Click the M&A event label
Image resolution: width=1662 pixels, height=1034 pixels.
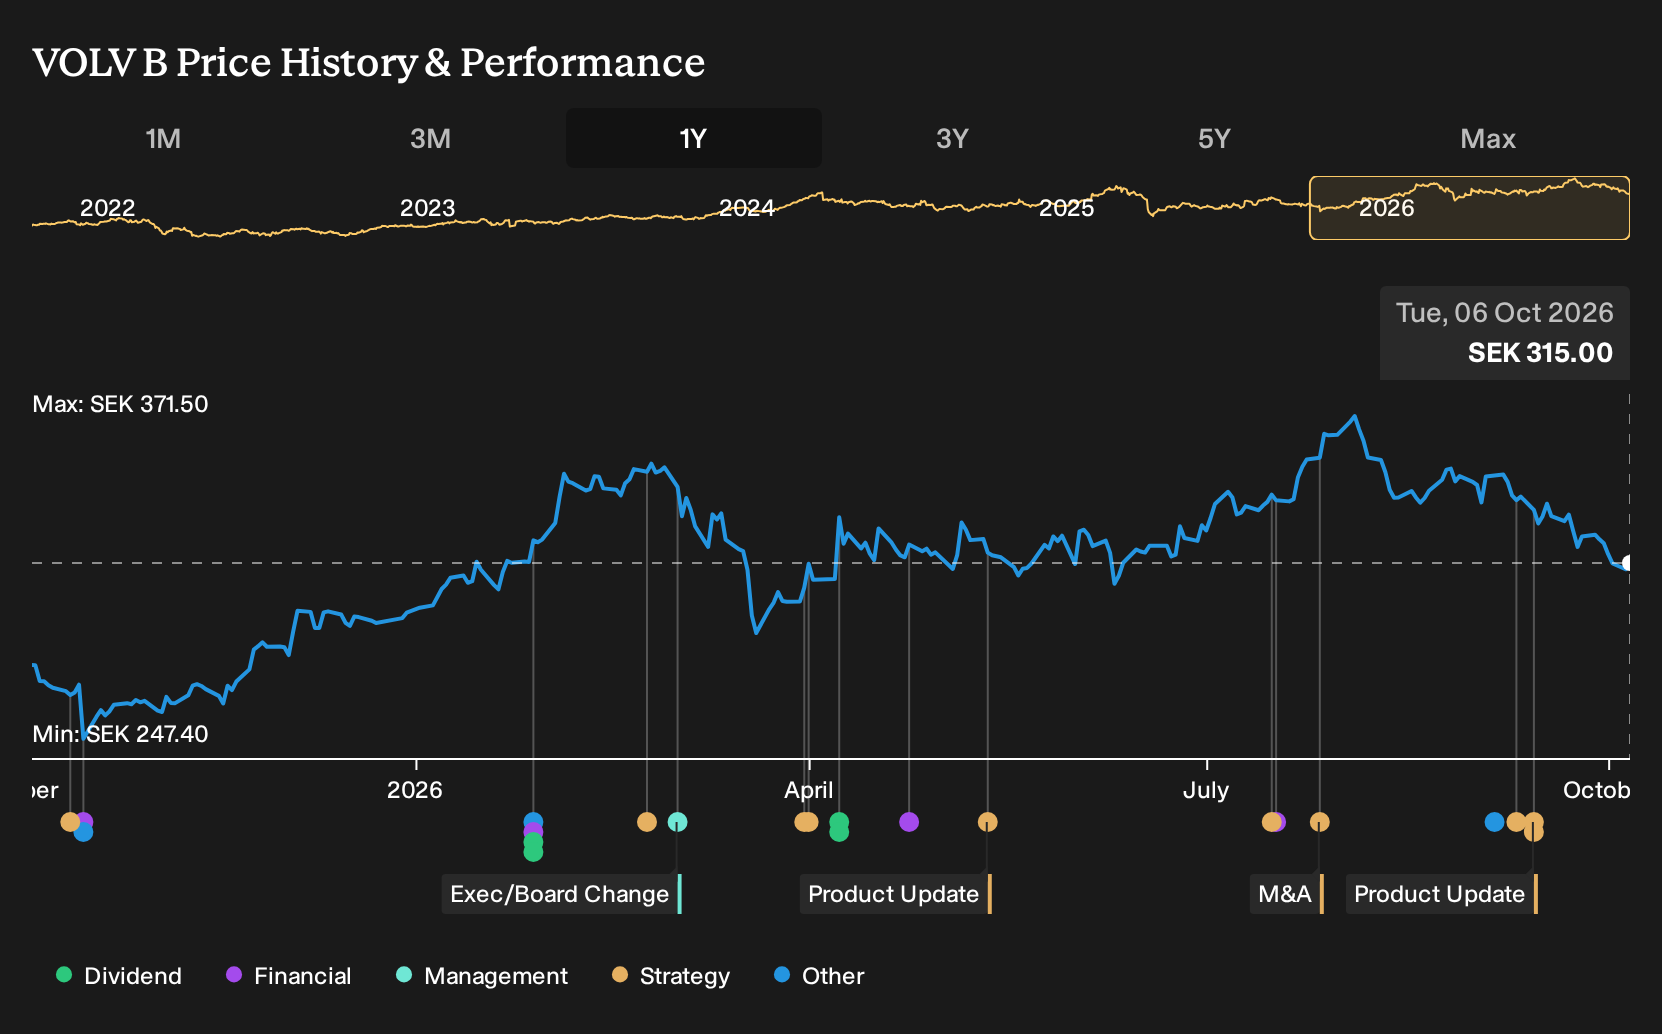coord(1286,894)
